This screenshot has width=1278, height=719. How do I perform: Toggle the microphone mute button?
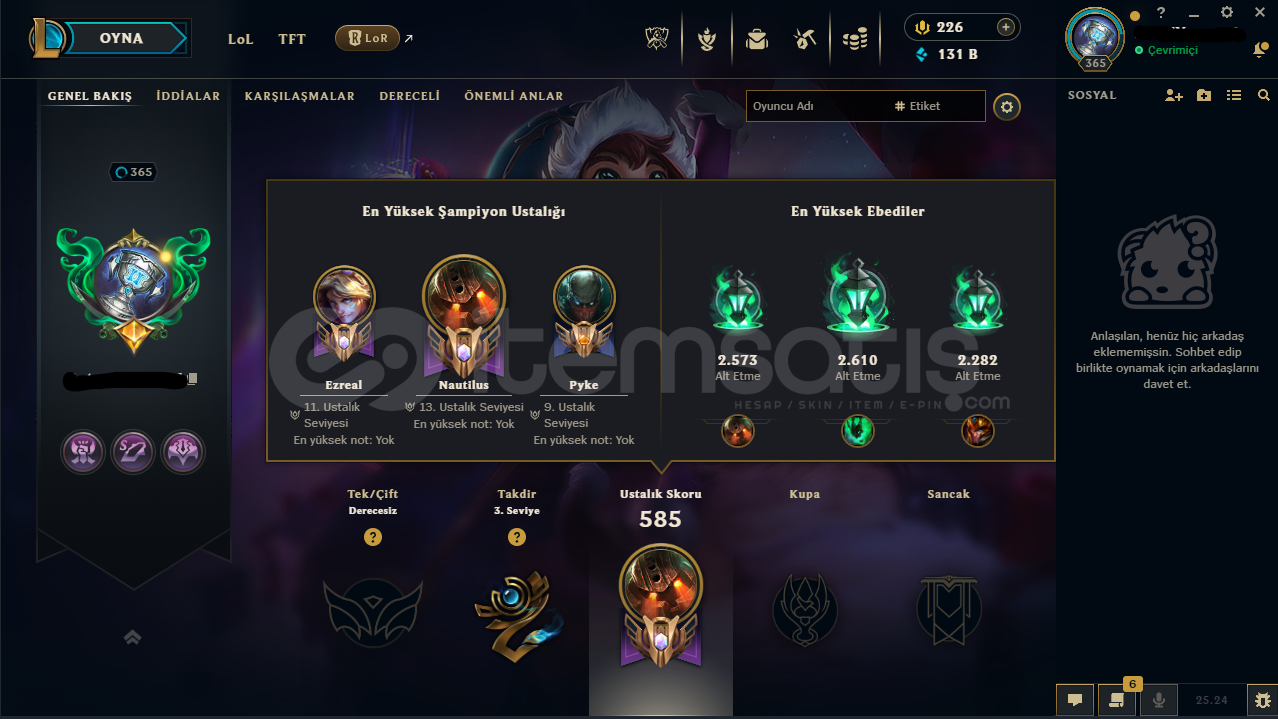(1160, 700)
